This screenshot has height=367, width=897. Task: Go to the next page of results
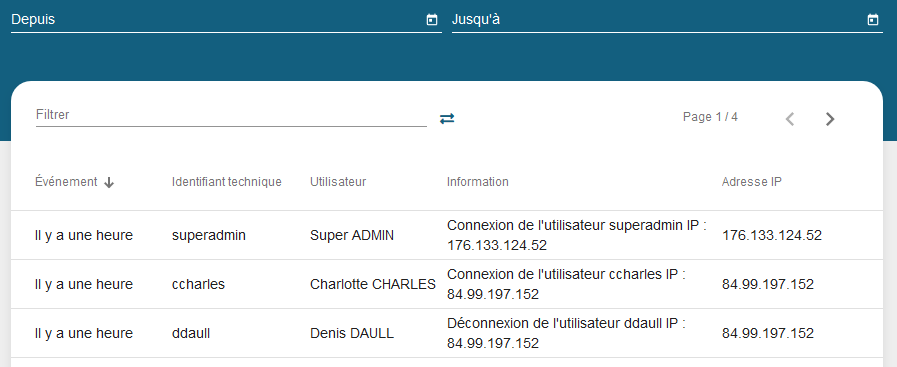point(830,119)
